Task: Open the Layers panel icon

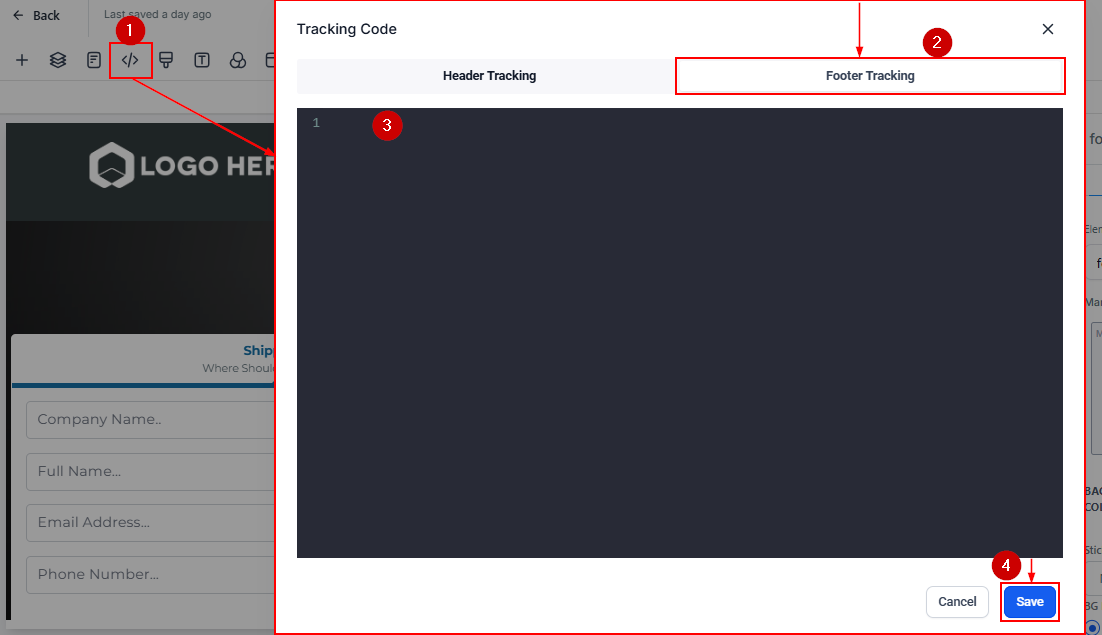Action: point(58,60)
